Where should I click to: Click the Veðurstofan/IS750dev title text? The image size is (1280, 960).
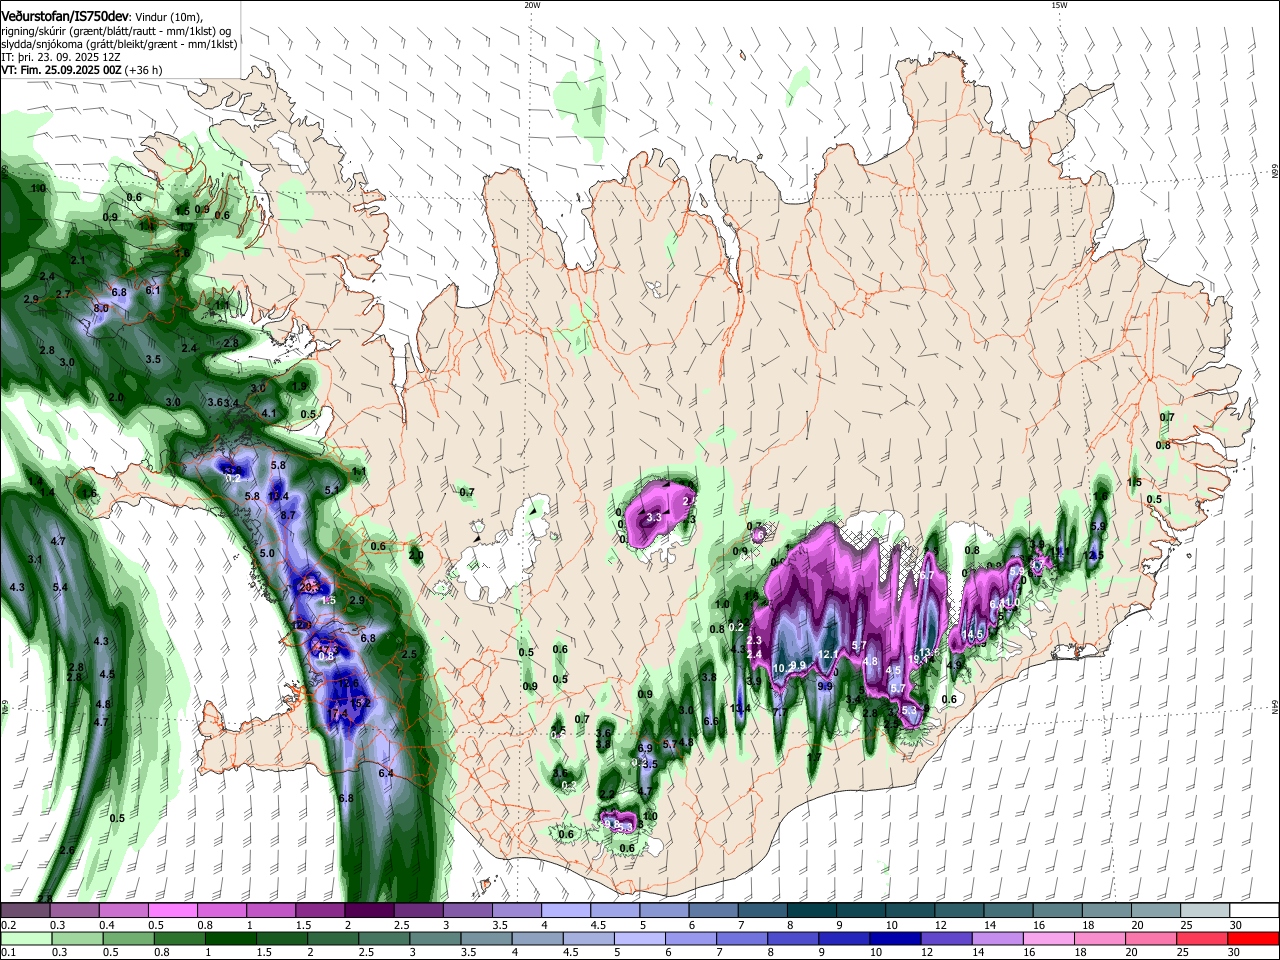click(65, 15)
